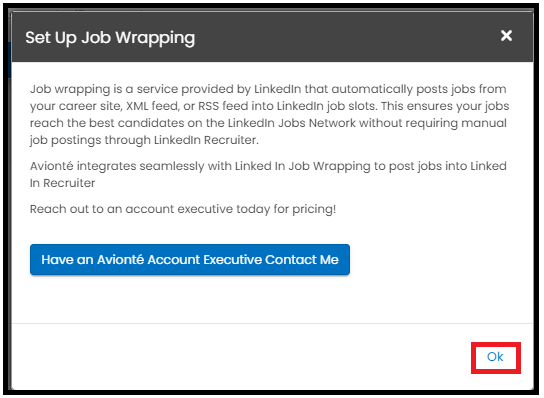Dismiss dialog using the white X icon

point(506,35)
